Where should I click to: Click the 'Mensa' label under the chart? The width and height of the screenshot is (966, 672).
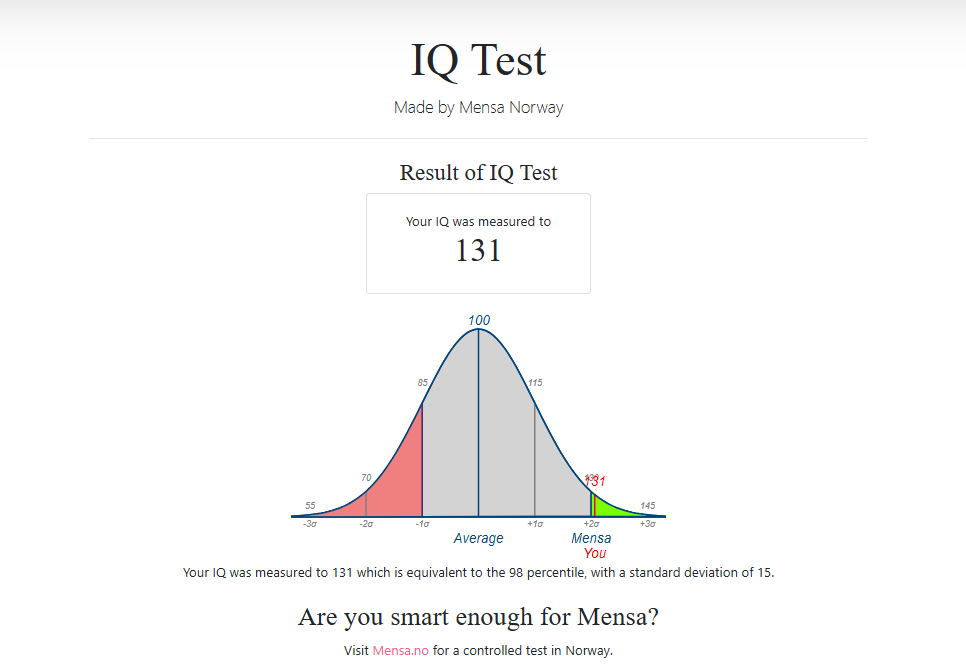tap(591, 538)
